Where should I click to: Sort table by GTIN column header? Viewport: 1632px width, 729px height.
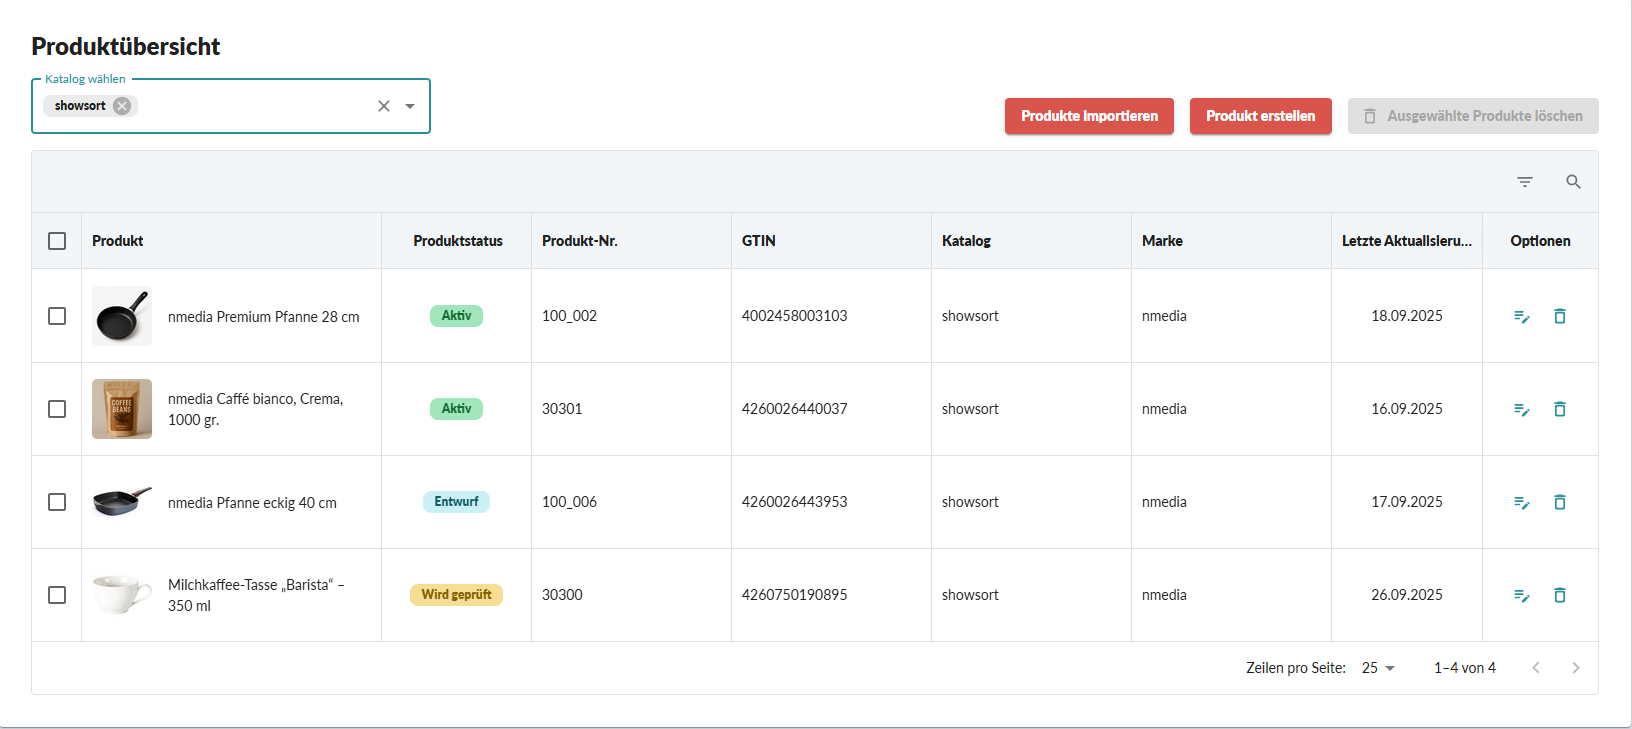point(759,241)
